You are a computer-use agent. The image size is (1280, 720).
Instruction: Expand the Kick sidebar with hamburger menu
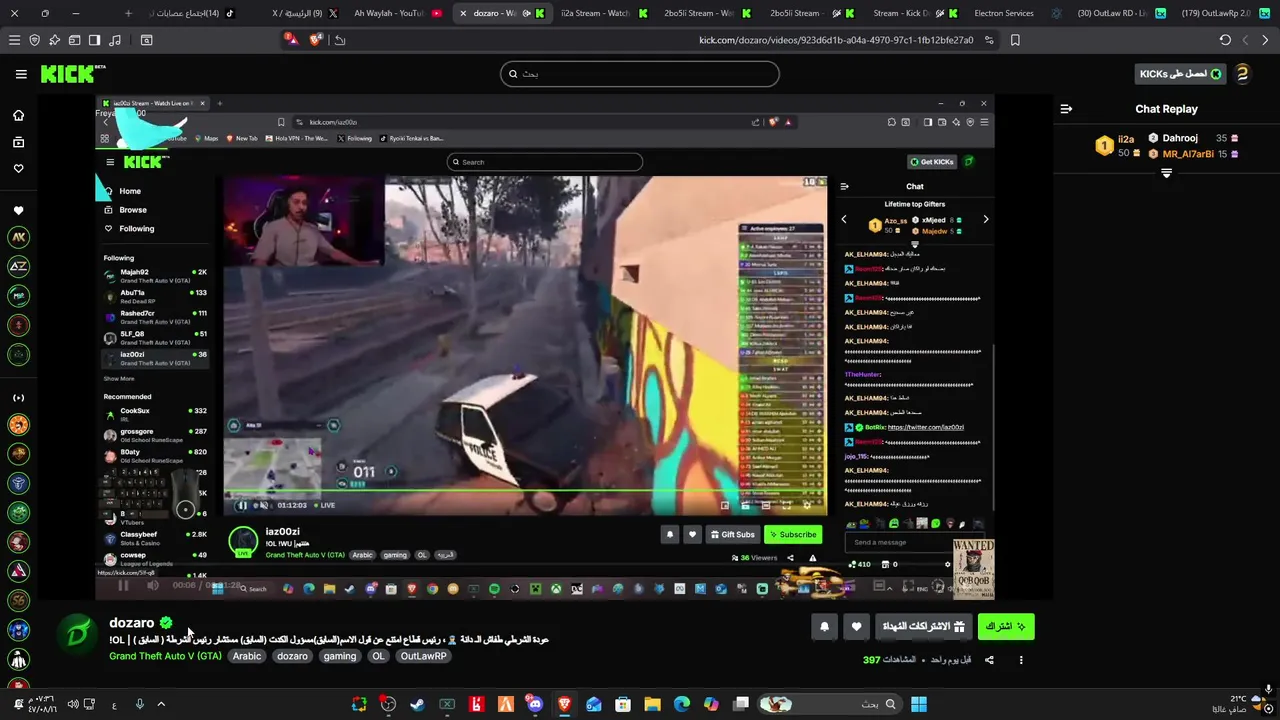point(21,74)
